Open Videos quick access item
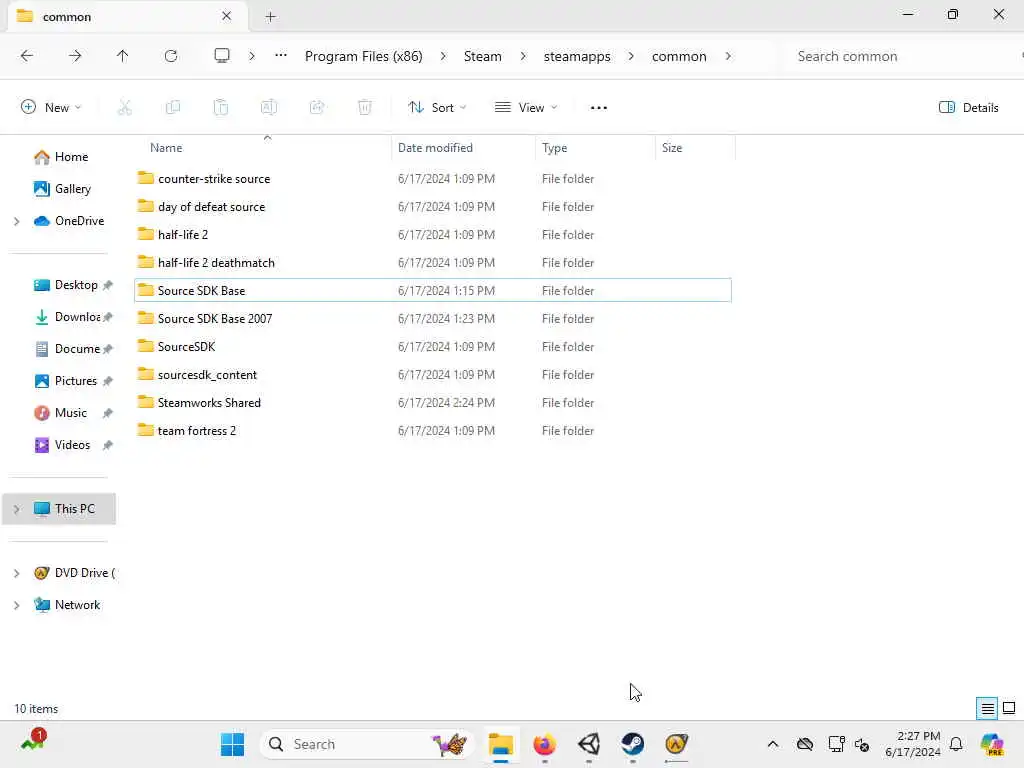 tap(72, 445)
